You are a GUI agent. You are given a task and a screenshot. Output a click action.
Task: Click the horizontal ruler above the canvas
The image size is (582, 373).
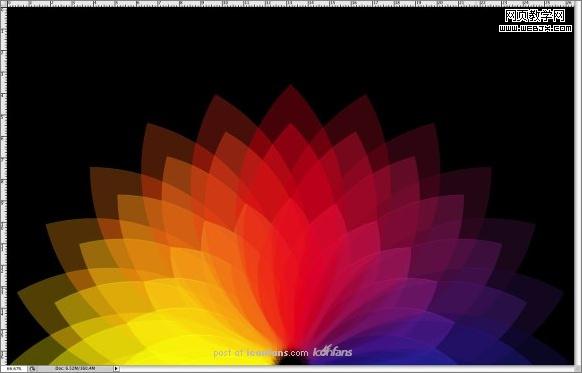coord(291,3)
